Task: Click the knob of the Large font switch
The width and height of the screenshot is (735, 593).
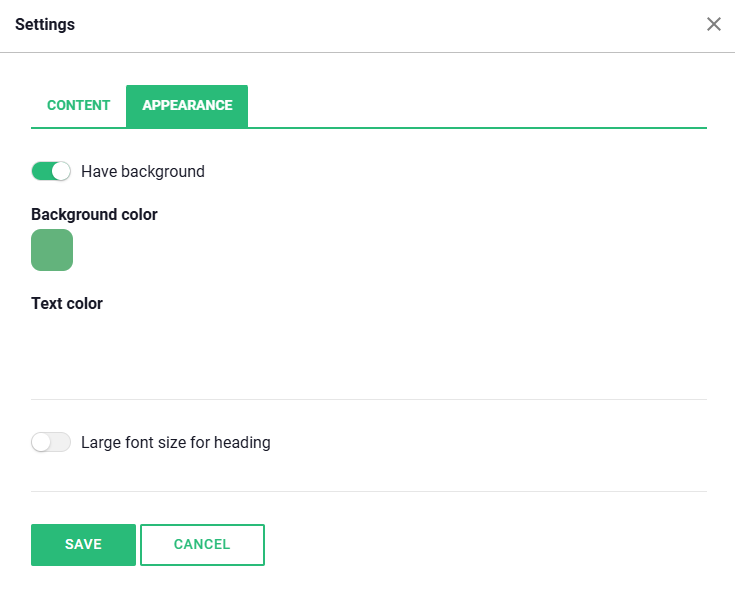Action: 41,442
